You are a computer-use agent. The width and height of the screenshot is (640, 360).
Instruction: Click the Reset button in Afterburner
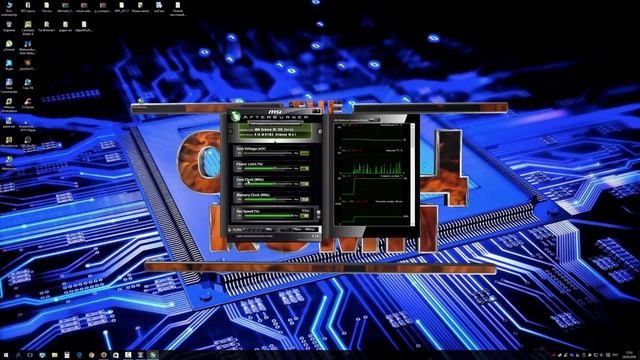click(x=297, y=229)
